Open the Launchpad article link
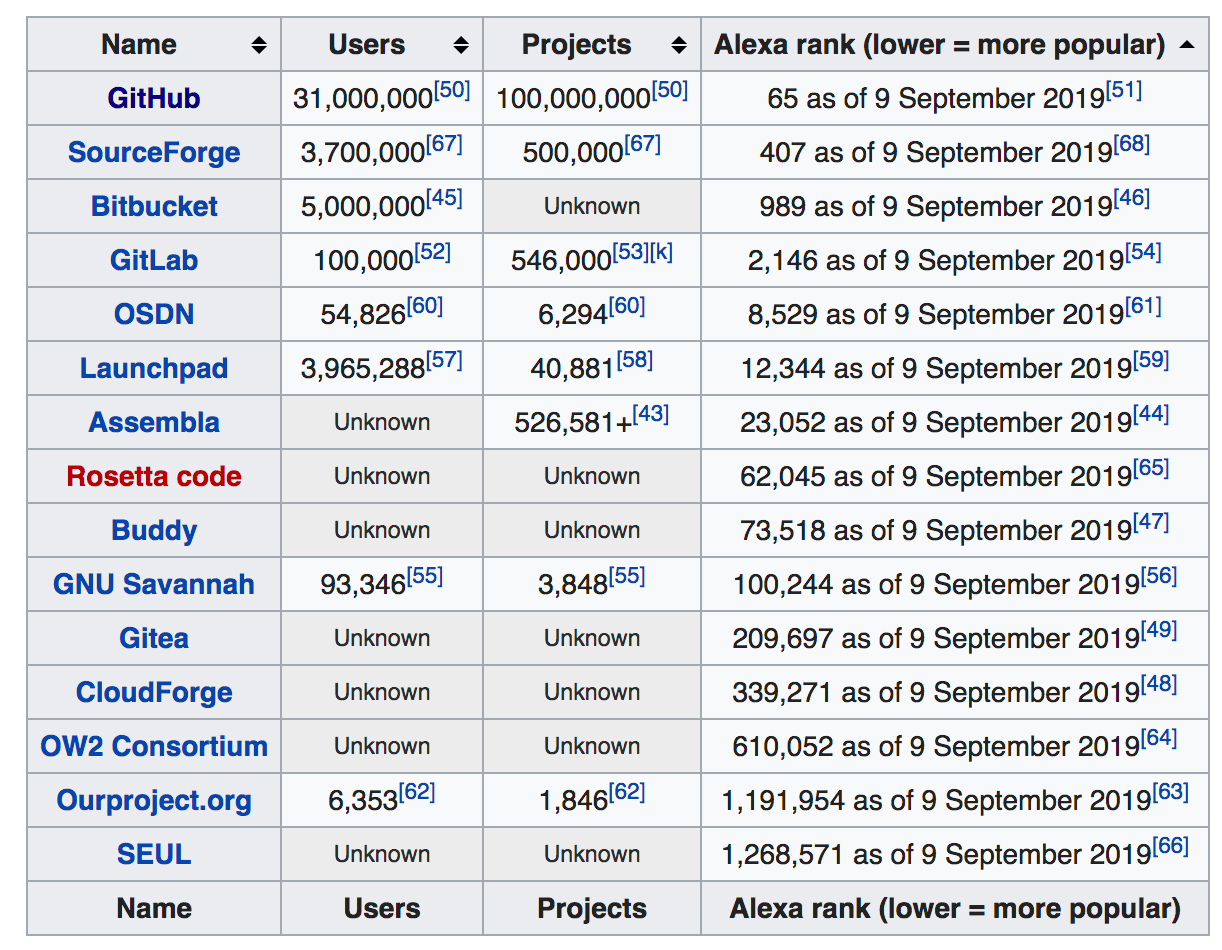 coord(154,368)
